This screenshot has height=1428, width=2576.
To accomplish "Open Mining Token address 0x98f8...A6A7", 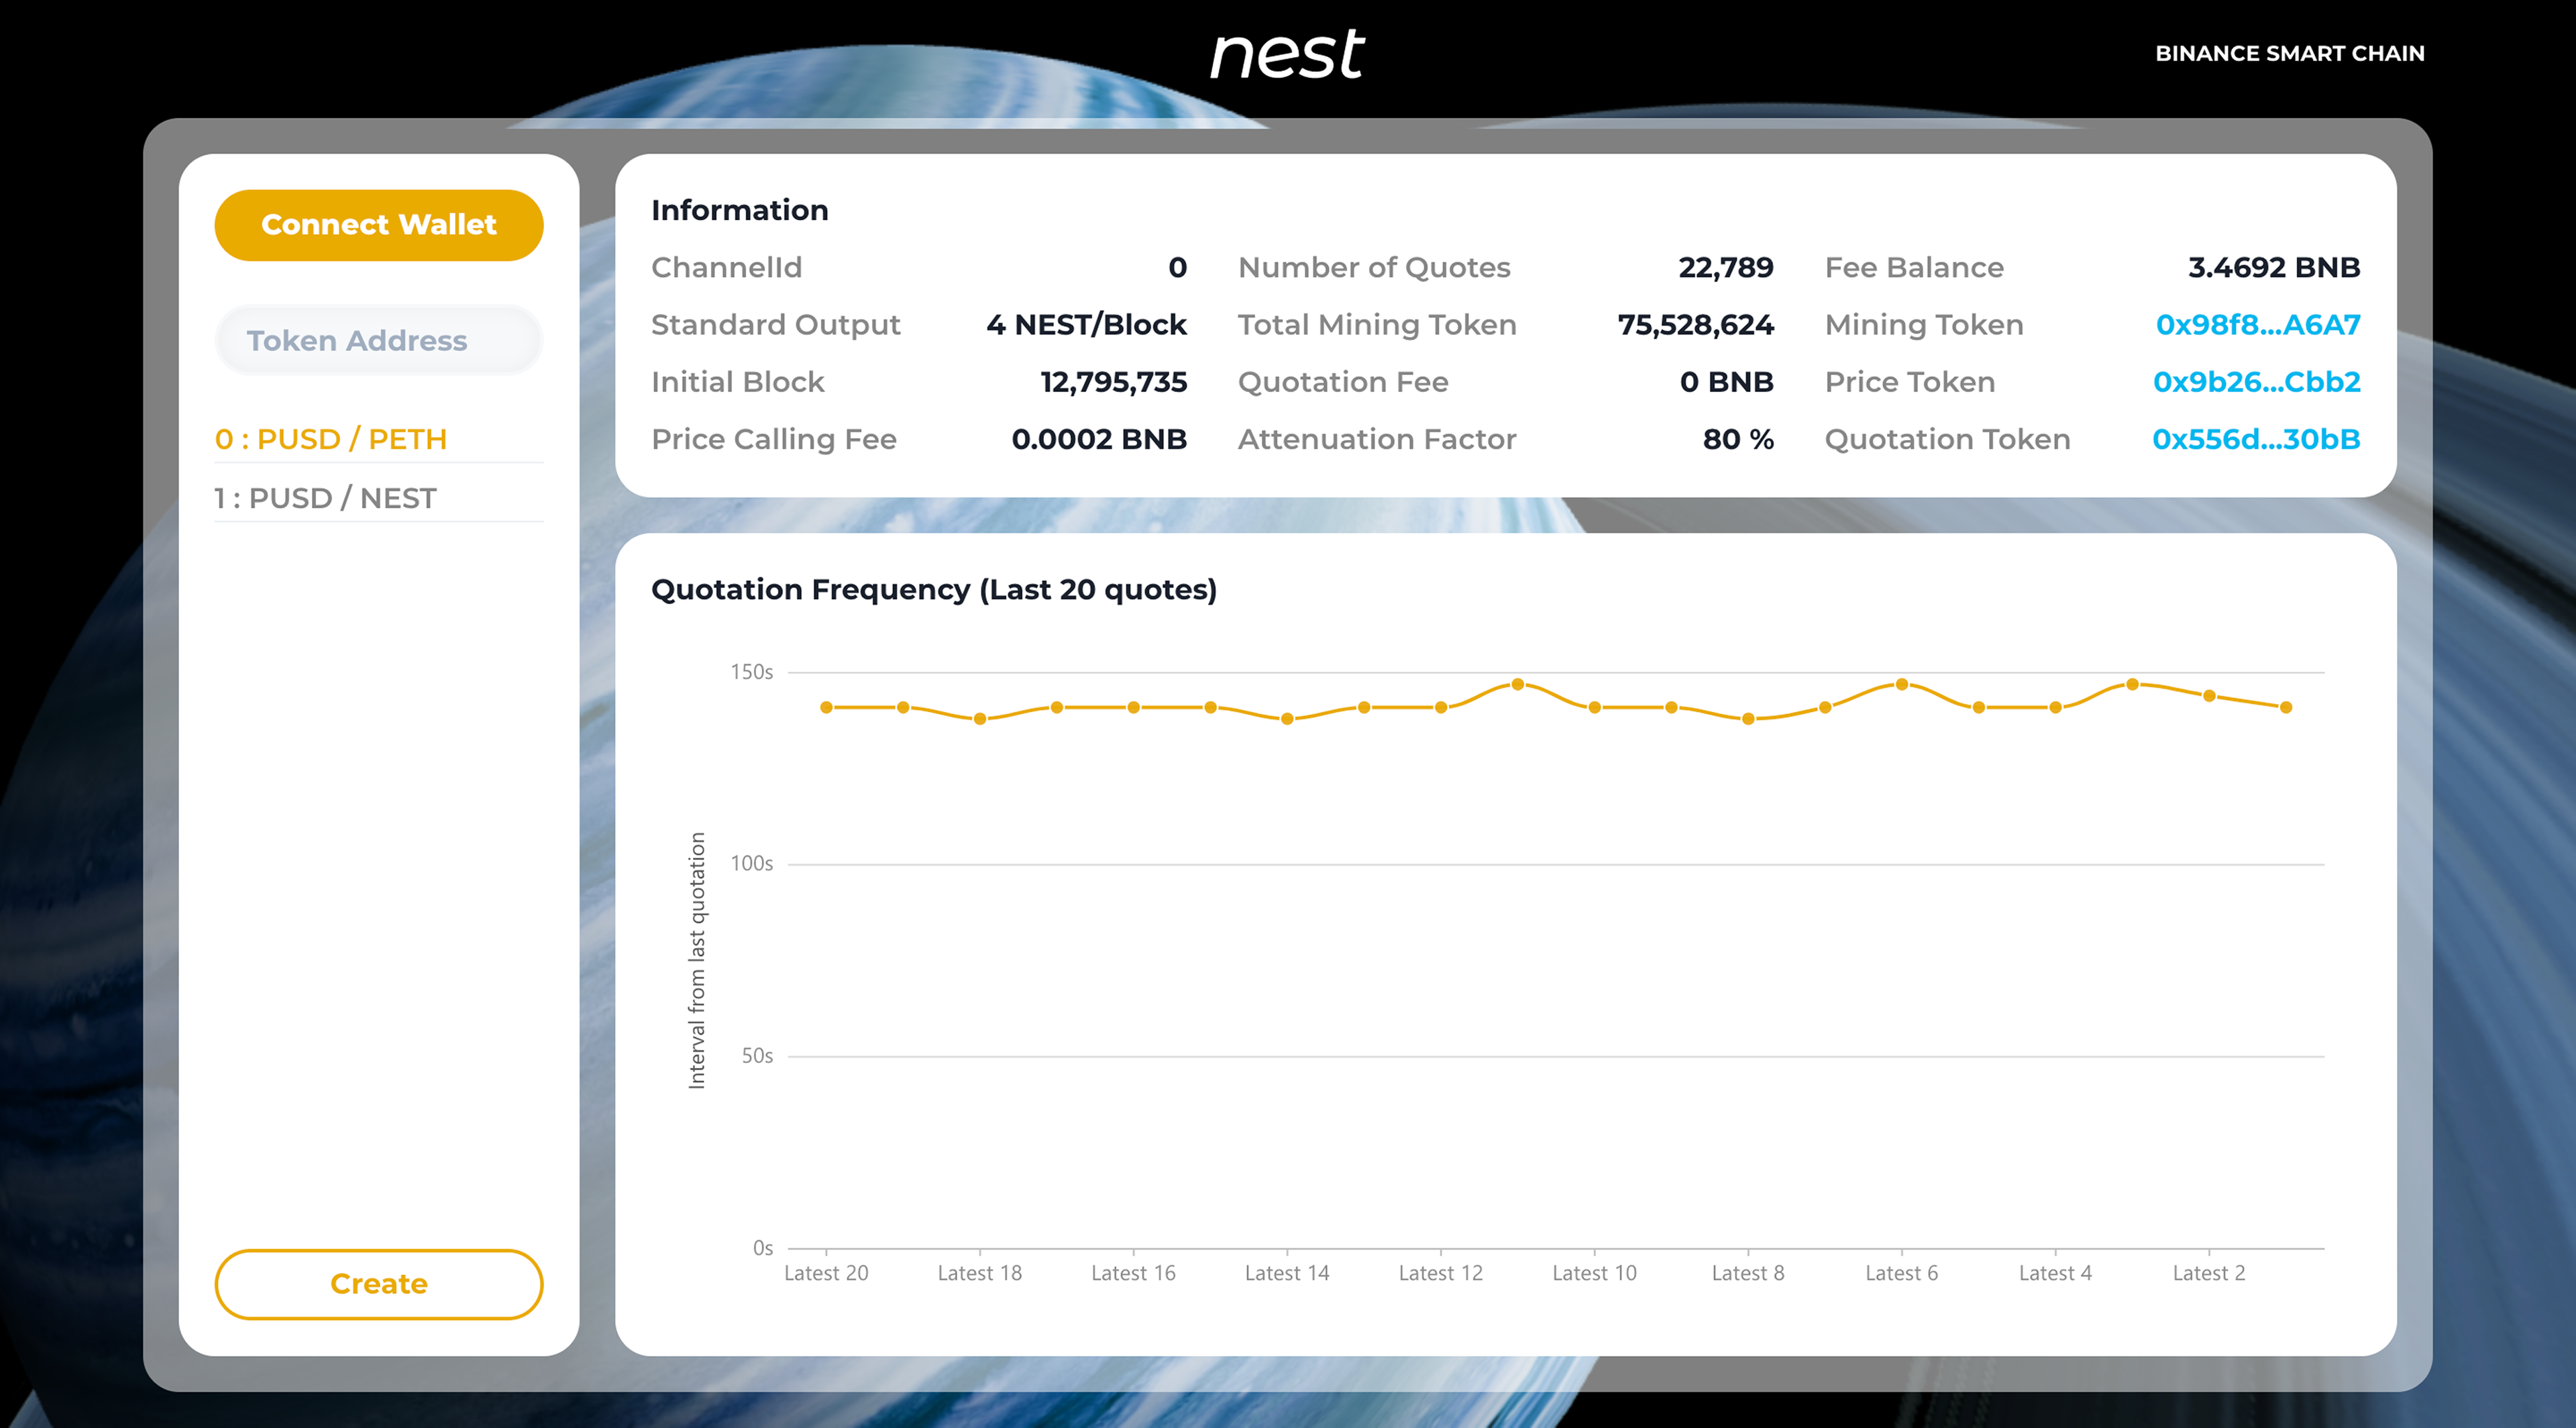I will (x=2257, y=325).
